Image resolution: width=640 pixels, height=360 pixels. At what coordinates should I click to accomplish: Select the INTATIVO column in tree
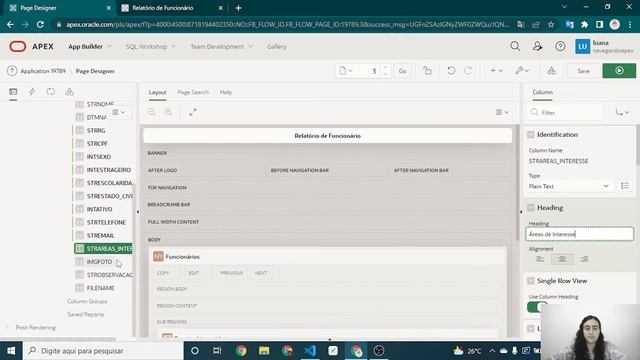tap(99, 209)
